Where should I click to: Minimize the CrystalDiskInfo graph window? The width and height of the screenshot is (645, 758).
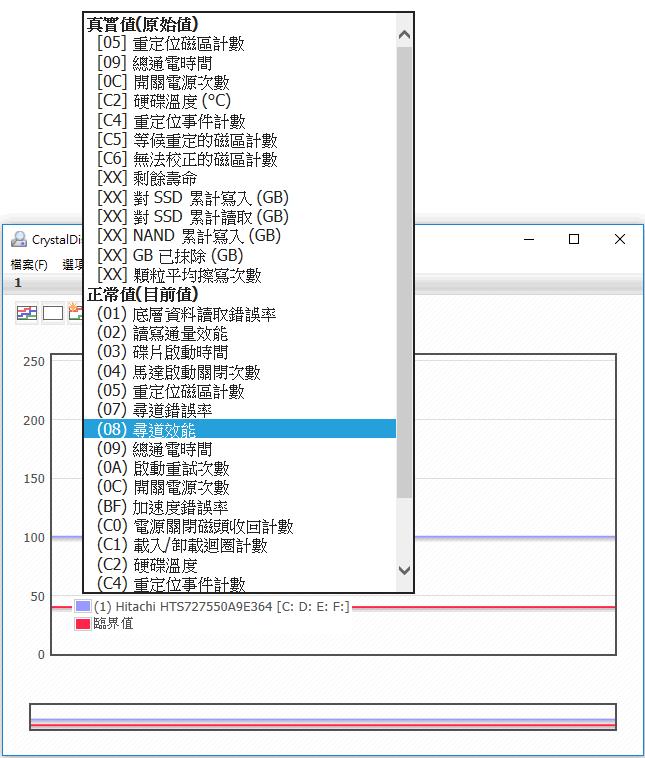529,239
